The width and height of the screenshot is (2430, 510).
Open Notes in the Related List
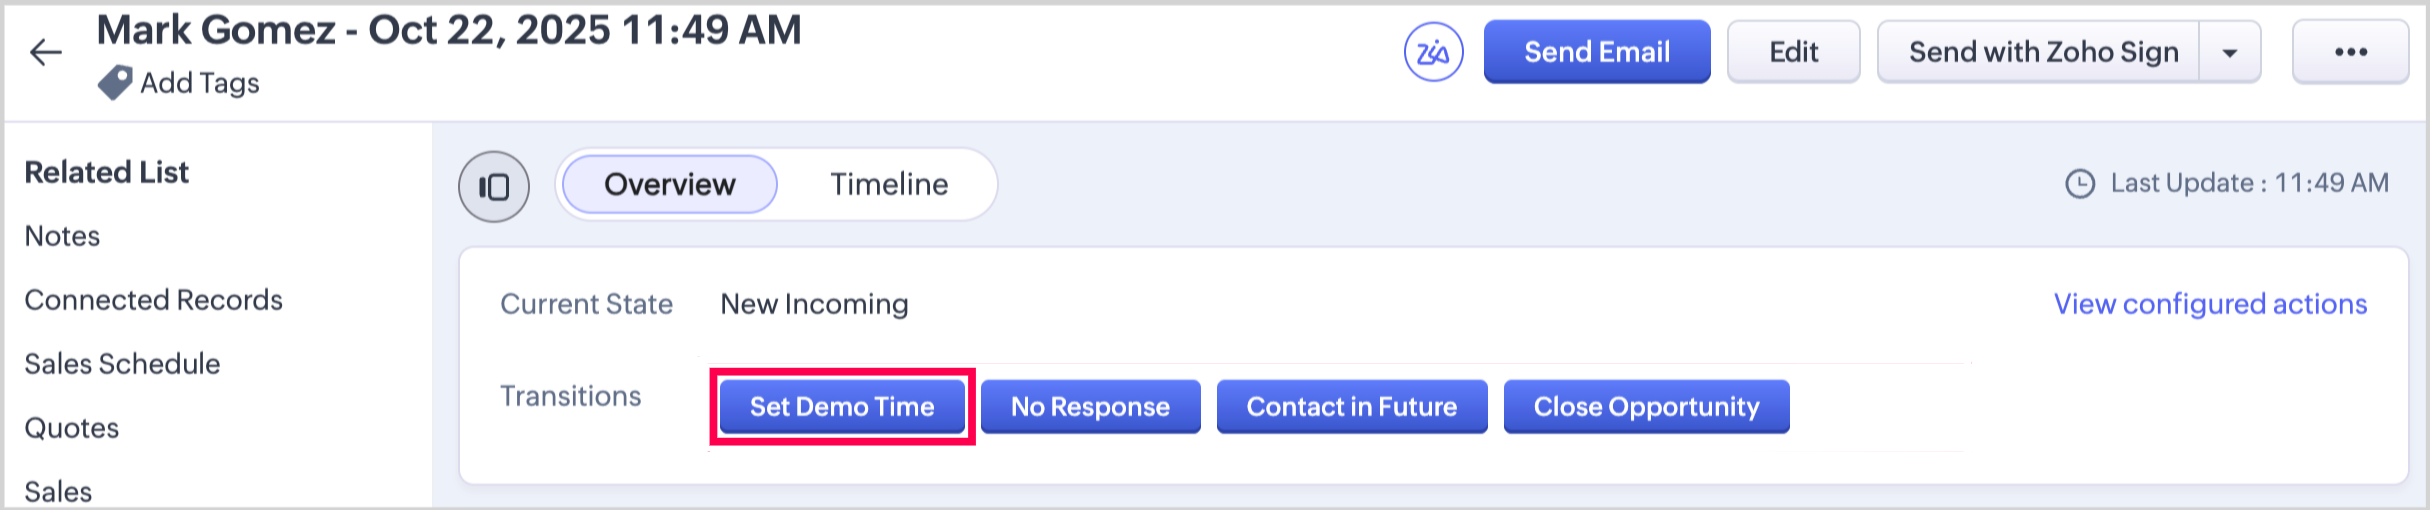point(62,236)
